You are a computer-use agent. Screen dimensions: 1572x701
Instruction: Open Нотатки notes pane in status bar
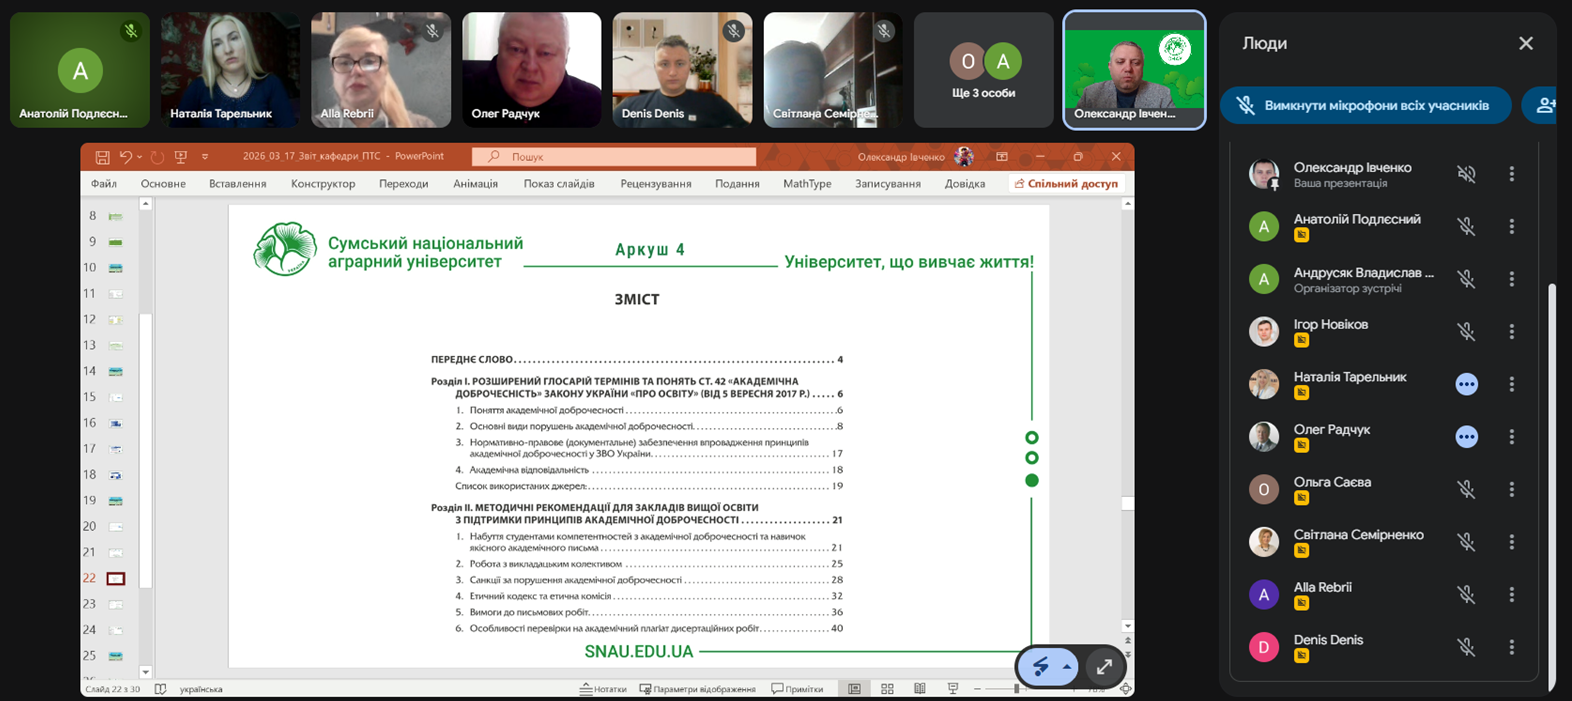[603, 689]
